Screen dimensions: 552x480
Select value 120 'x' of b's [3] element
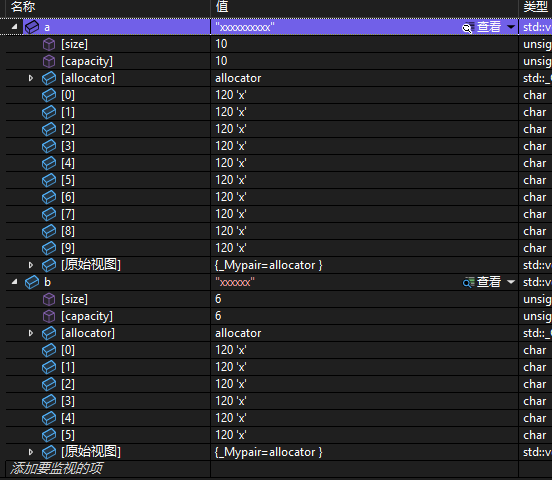click(231, 401)
